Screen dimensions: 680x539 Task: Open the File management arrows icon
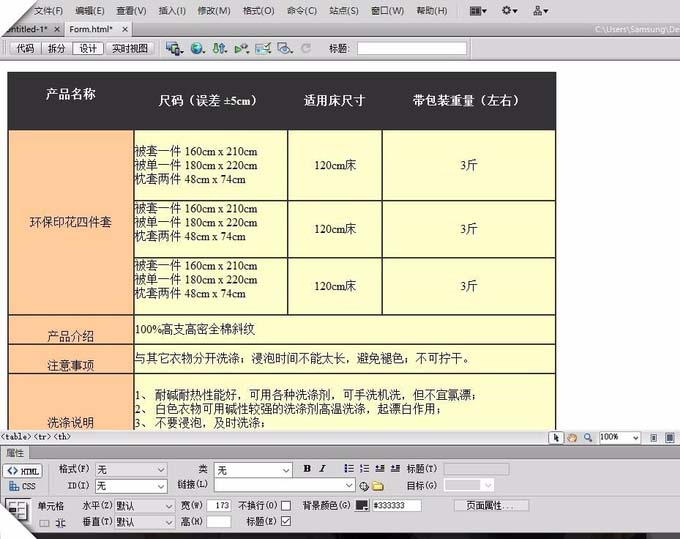(x=219, y=48)
